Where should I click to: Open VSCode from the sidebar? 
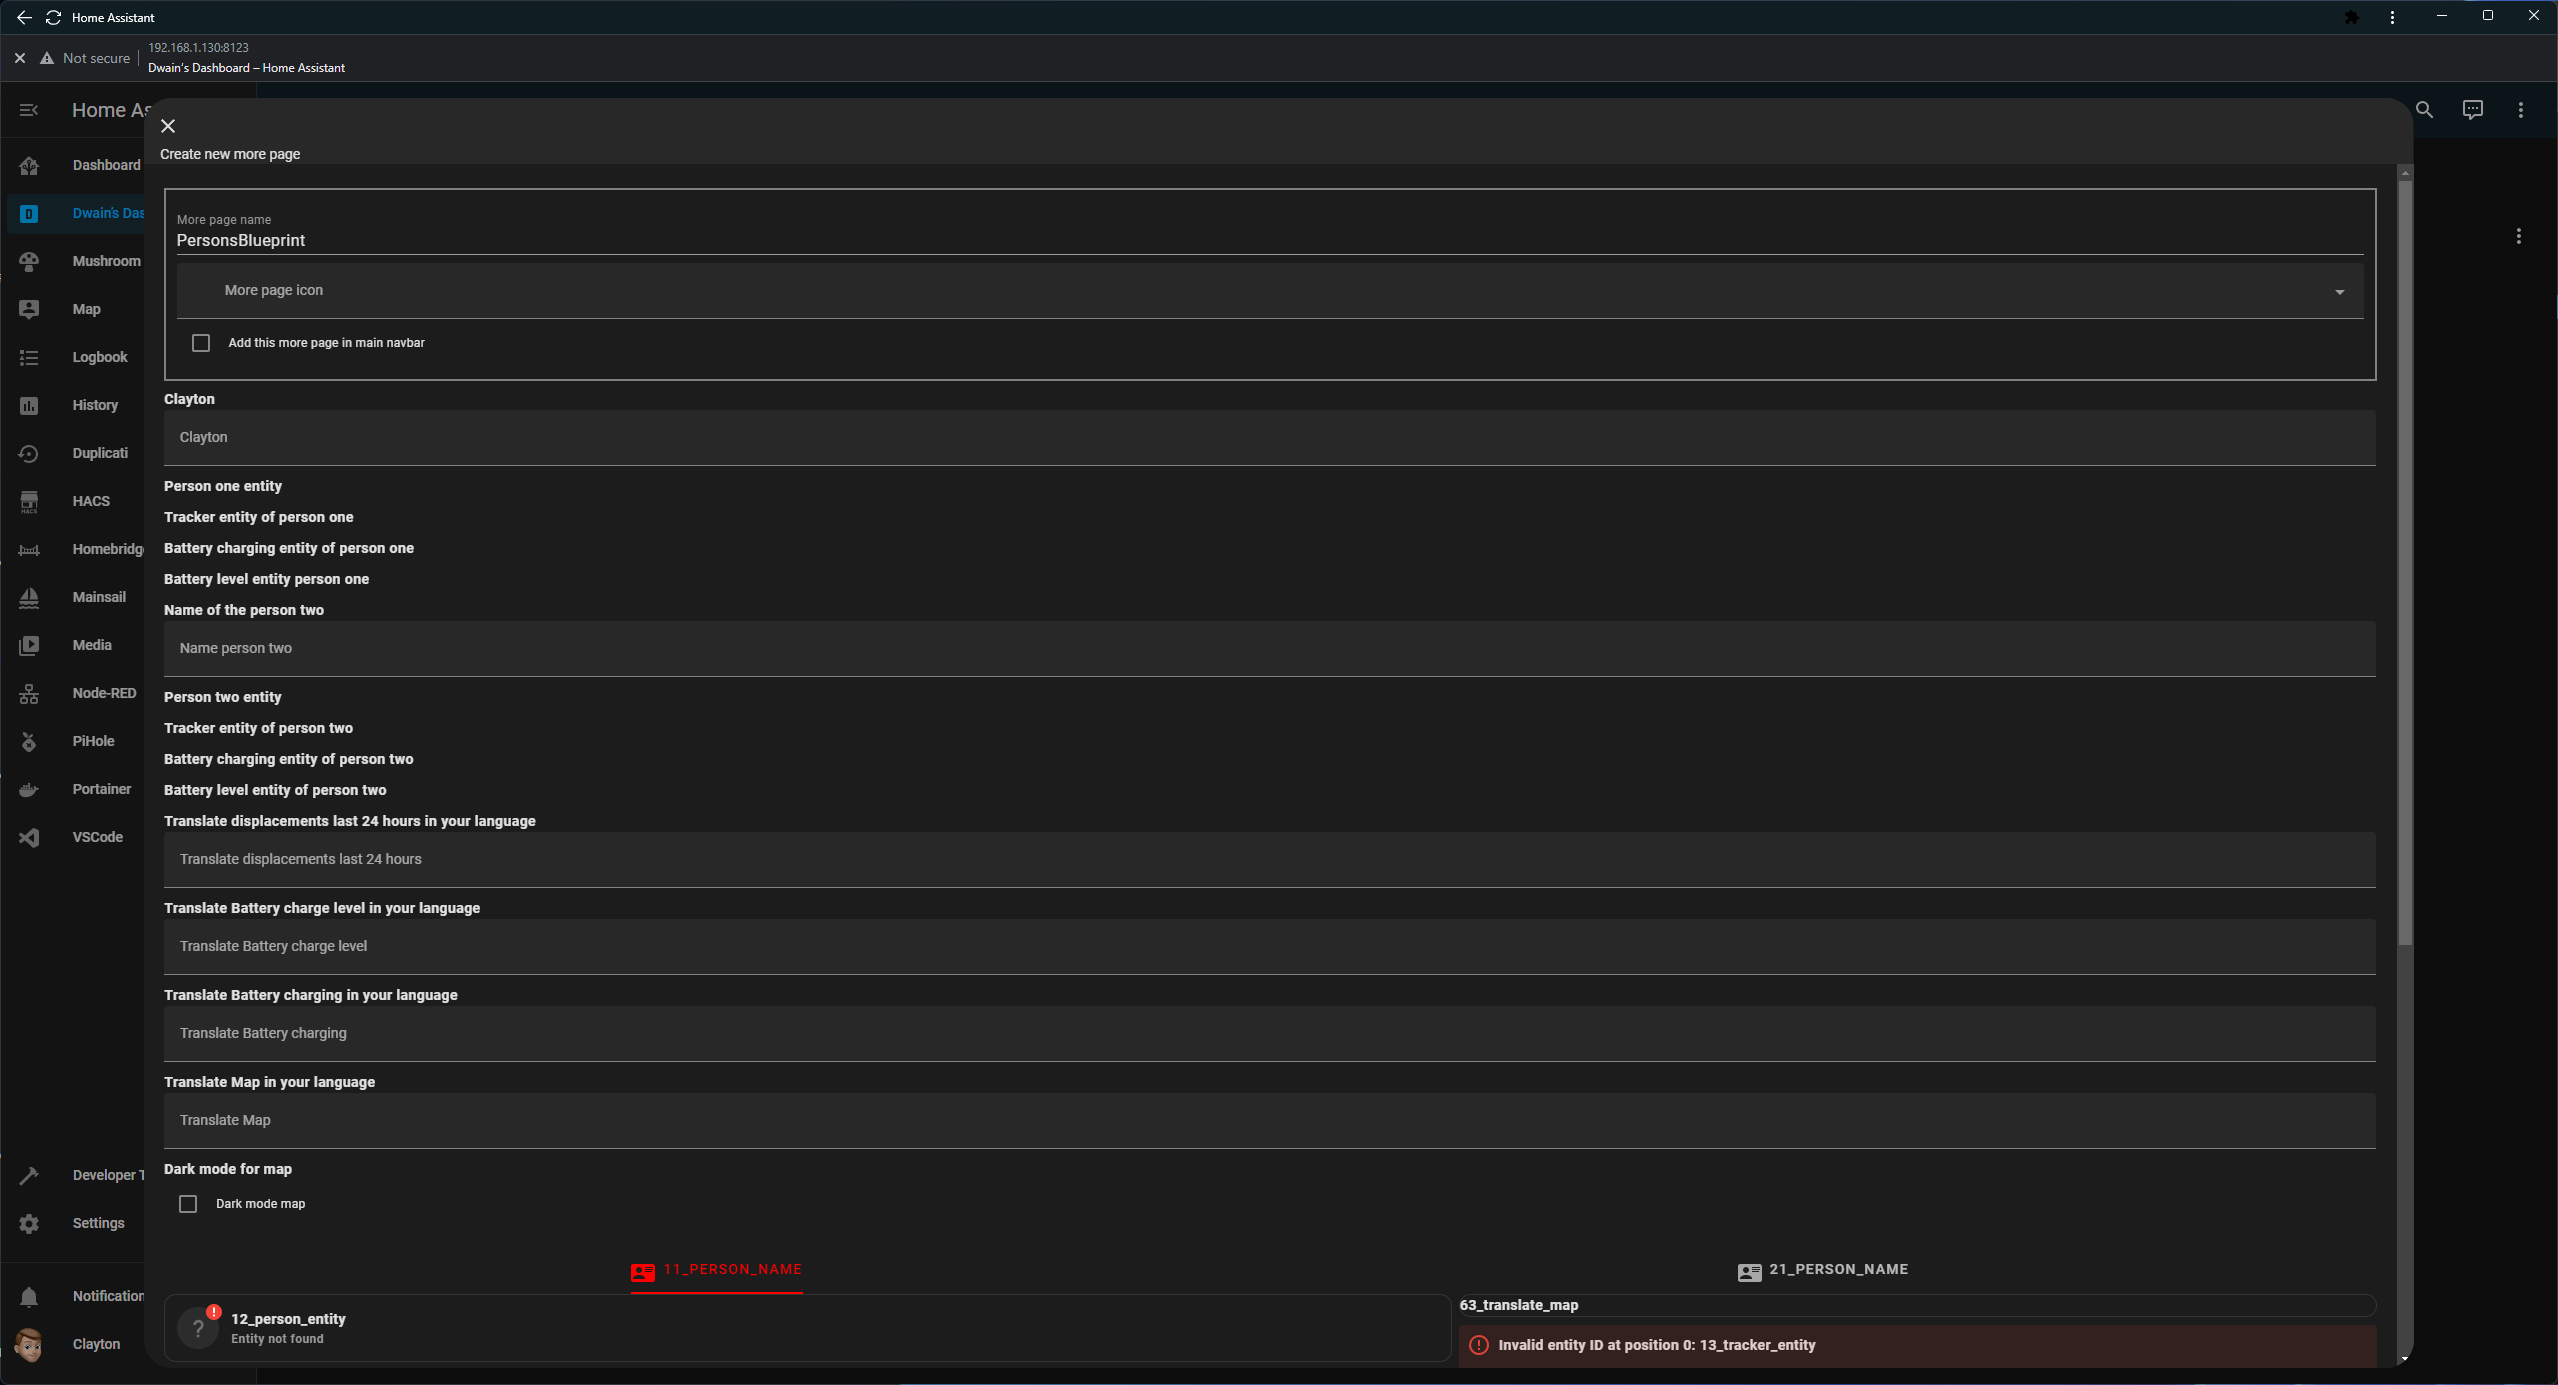click(97, 837)
